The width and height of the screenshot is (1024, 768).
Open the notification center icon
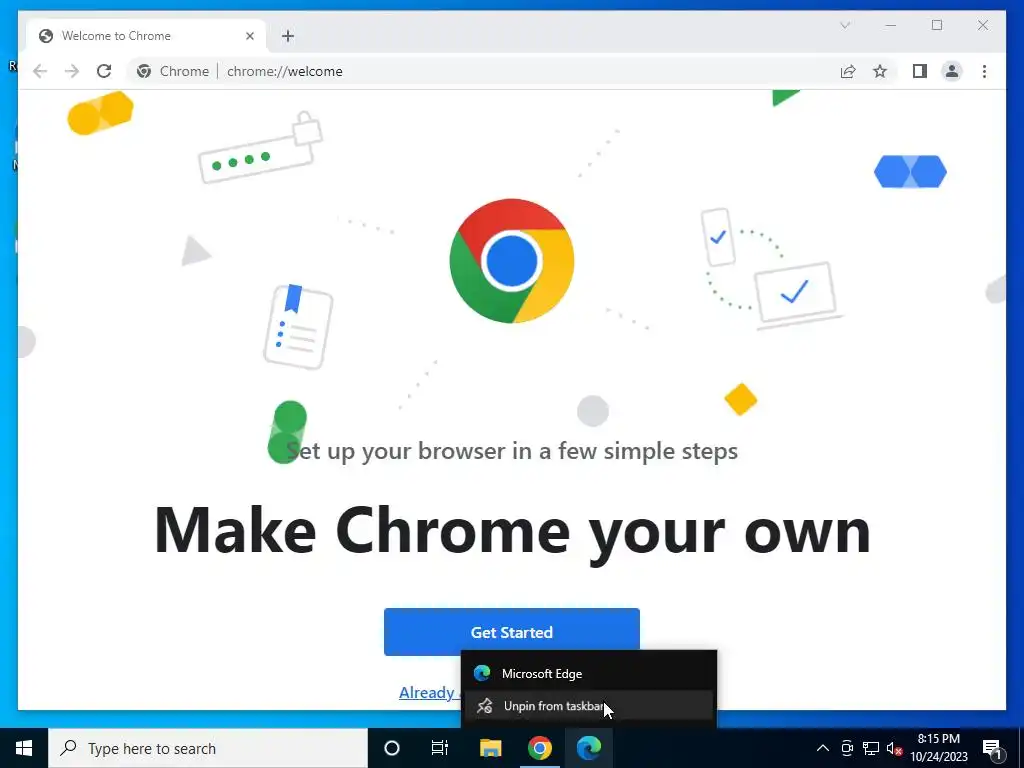992,748
